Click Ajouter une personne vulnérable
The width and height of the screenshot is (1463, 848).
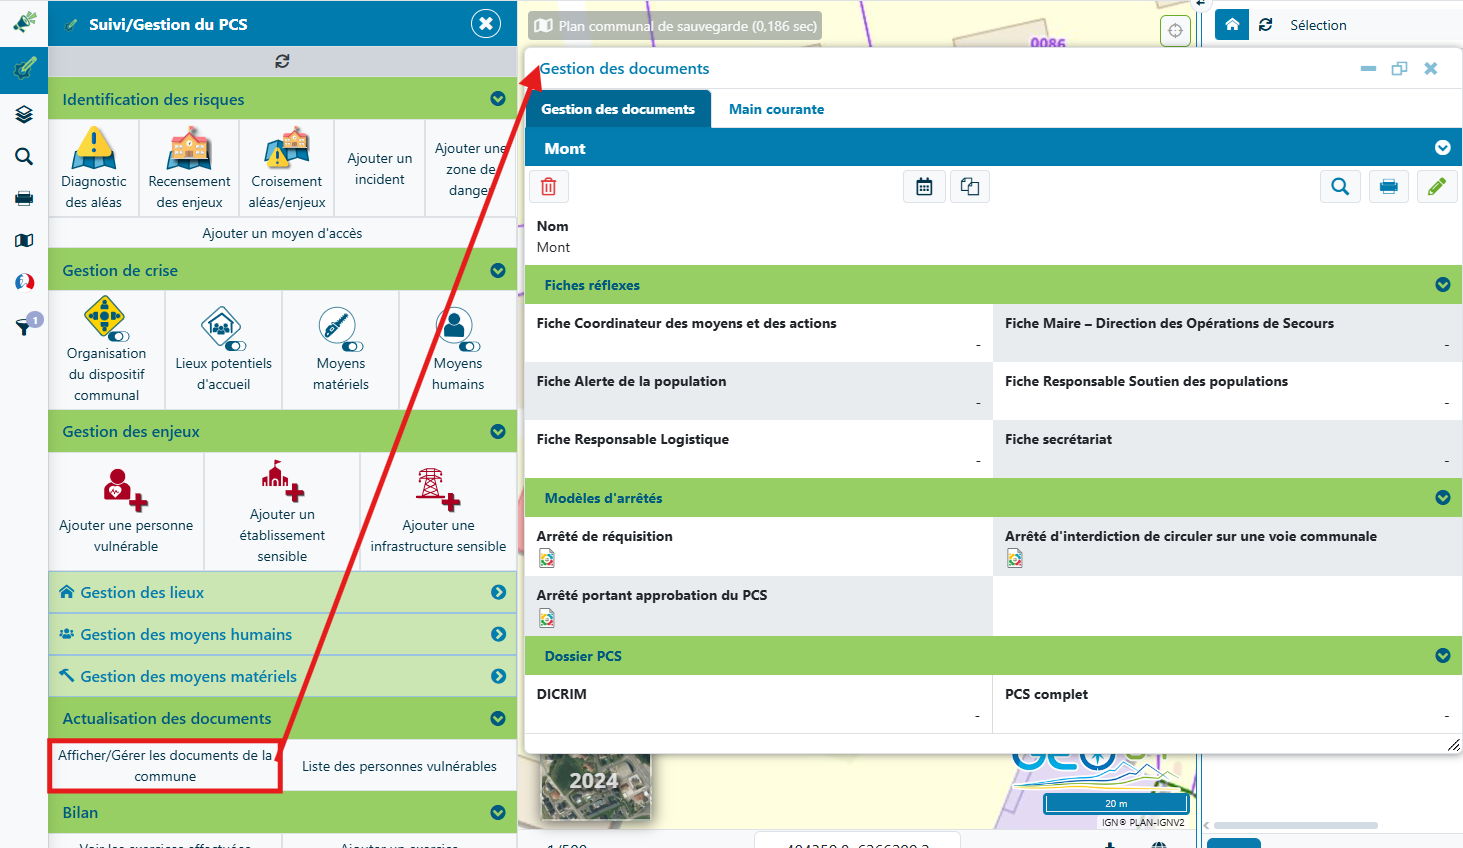click(126, 512)
